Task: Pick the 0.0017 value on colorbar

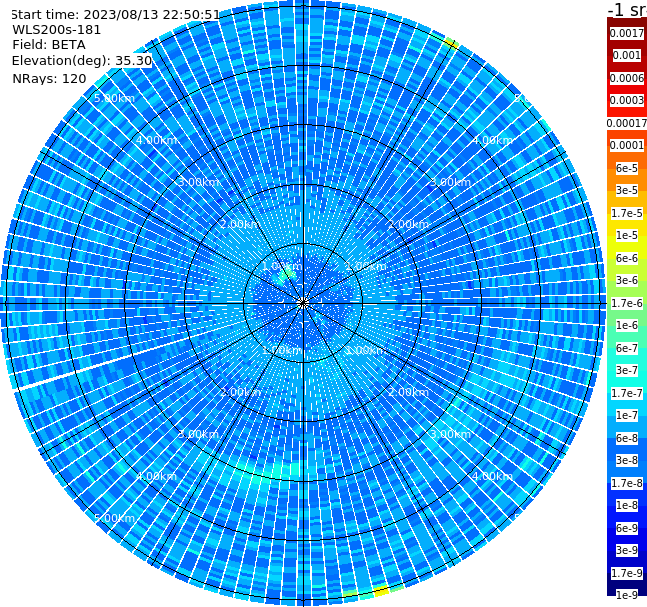Action: click(x=626, y=33)
